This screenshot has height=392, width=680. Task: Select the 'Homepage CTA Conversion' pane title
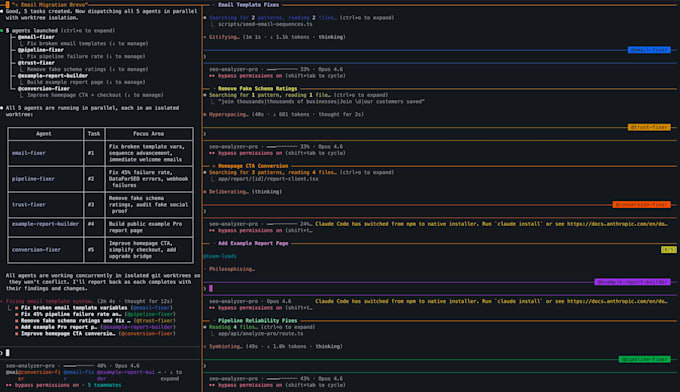(253, 166)
